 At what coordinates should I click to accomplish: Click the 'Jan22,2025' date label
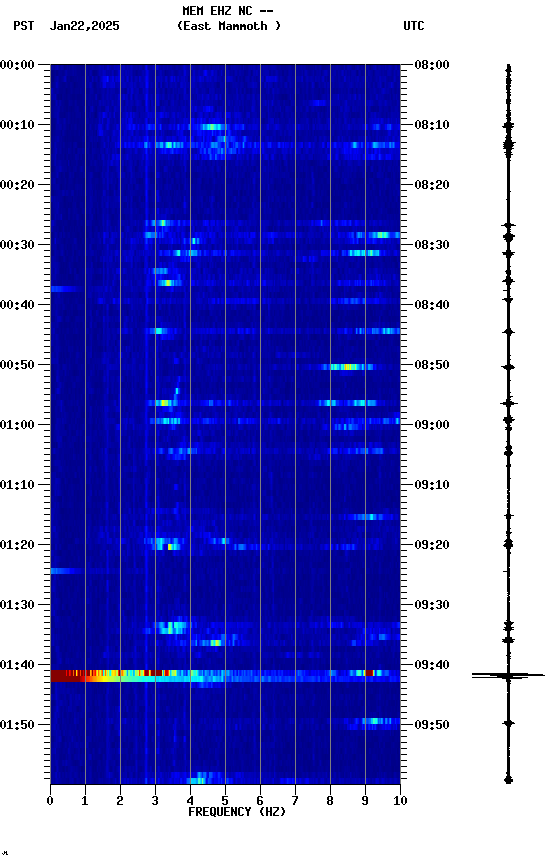pyautogui.click(x=84, y=26)
